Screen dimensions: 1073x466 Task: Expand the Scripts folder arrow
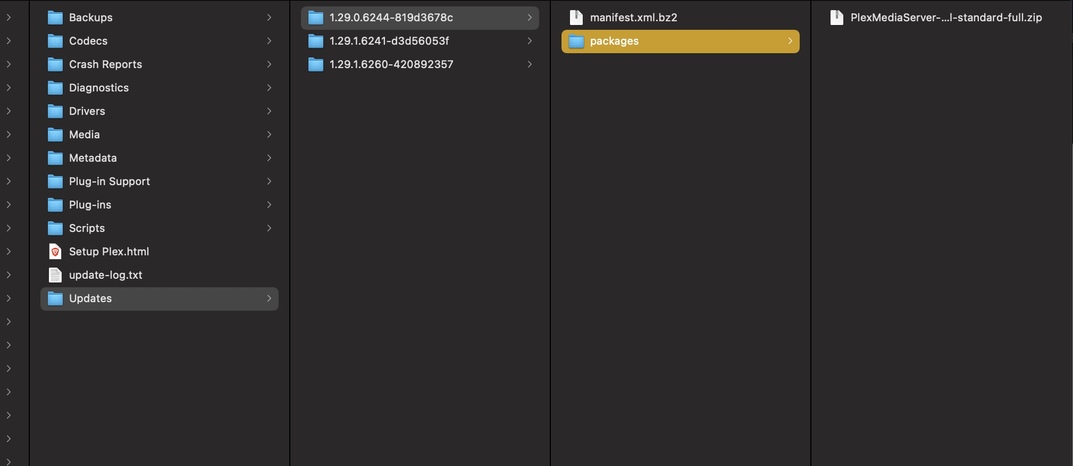(x=269, y=228)
